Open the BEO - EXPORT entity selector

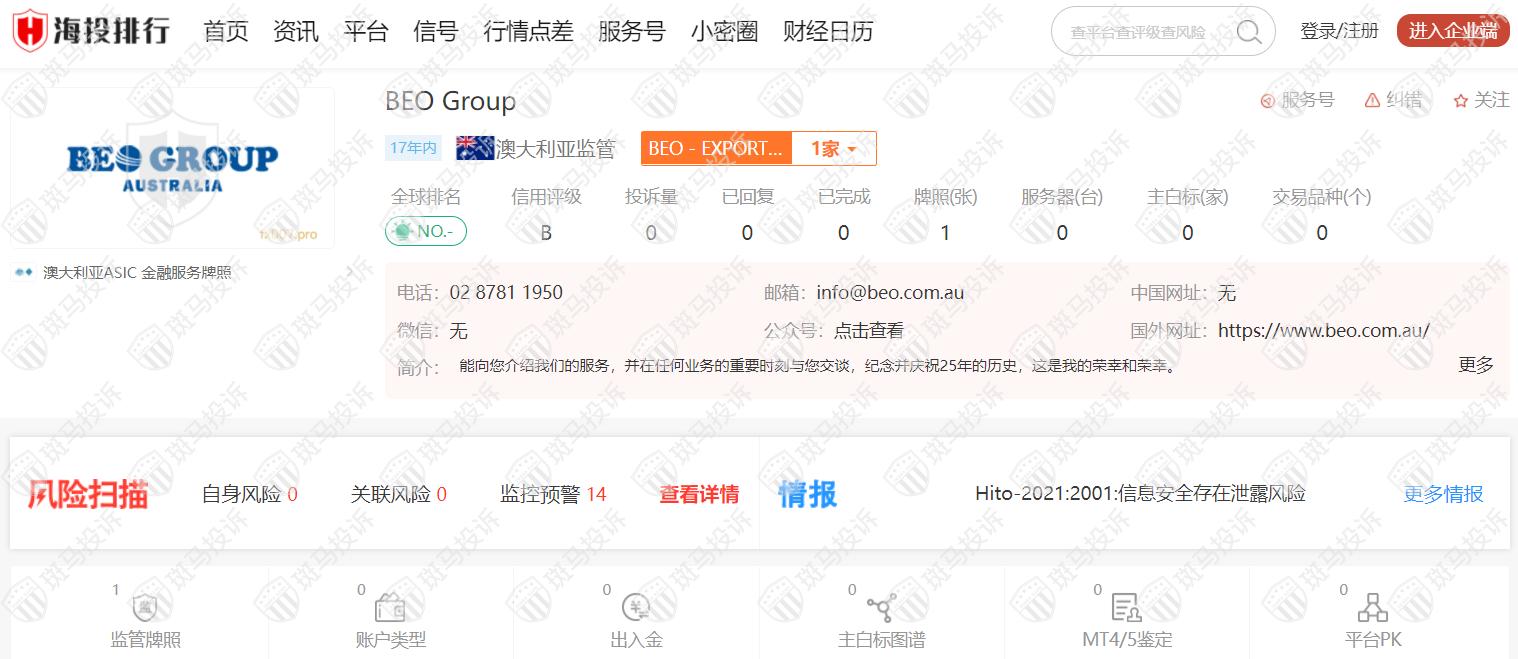[715, 149]
